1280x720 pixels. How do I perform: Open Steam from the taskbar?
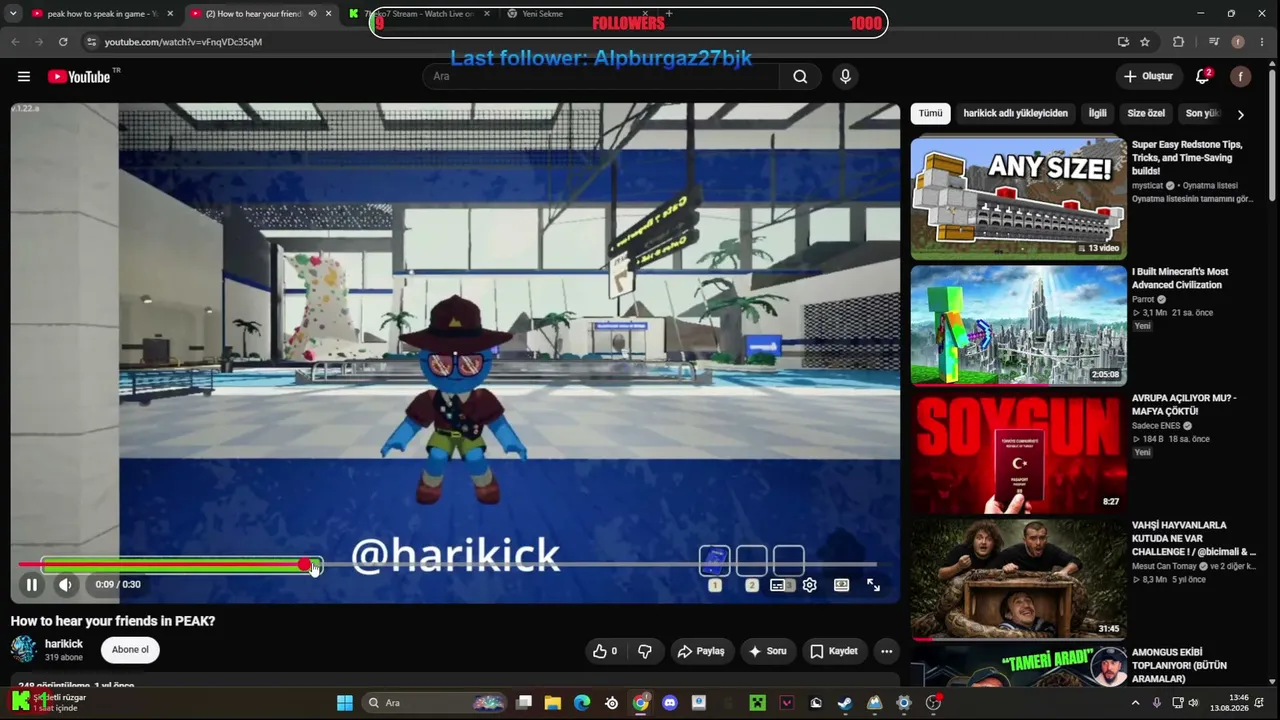[845, 703]
